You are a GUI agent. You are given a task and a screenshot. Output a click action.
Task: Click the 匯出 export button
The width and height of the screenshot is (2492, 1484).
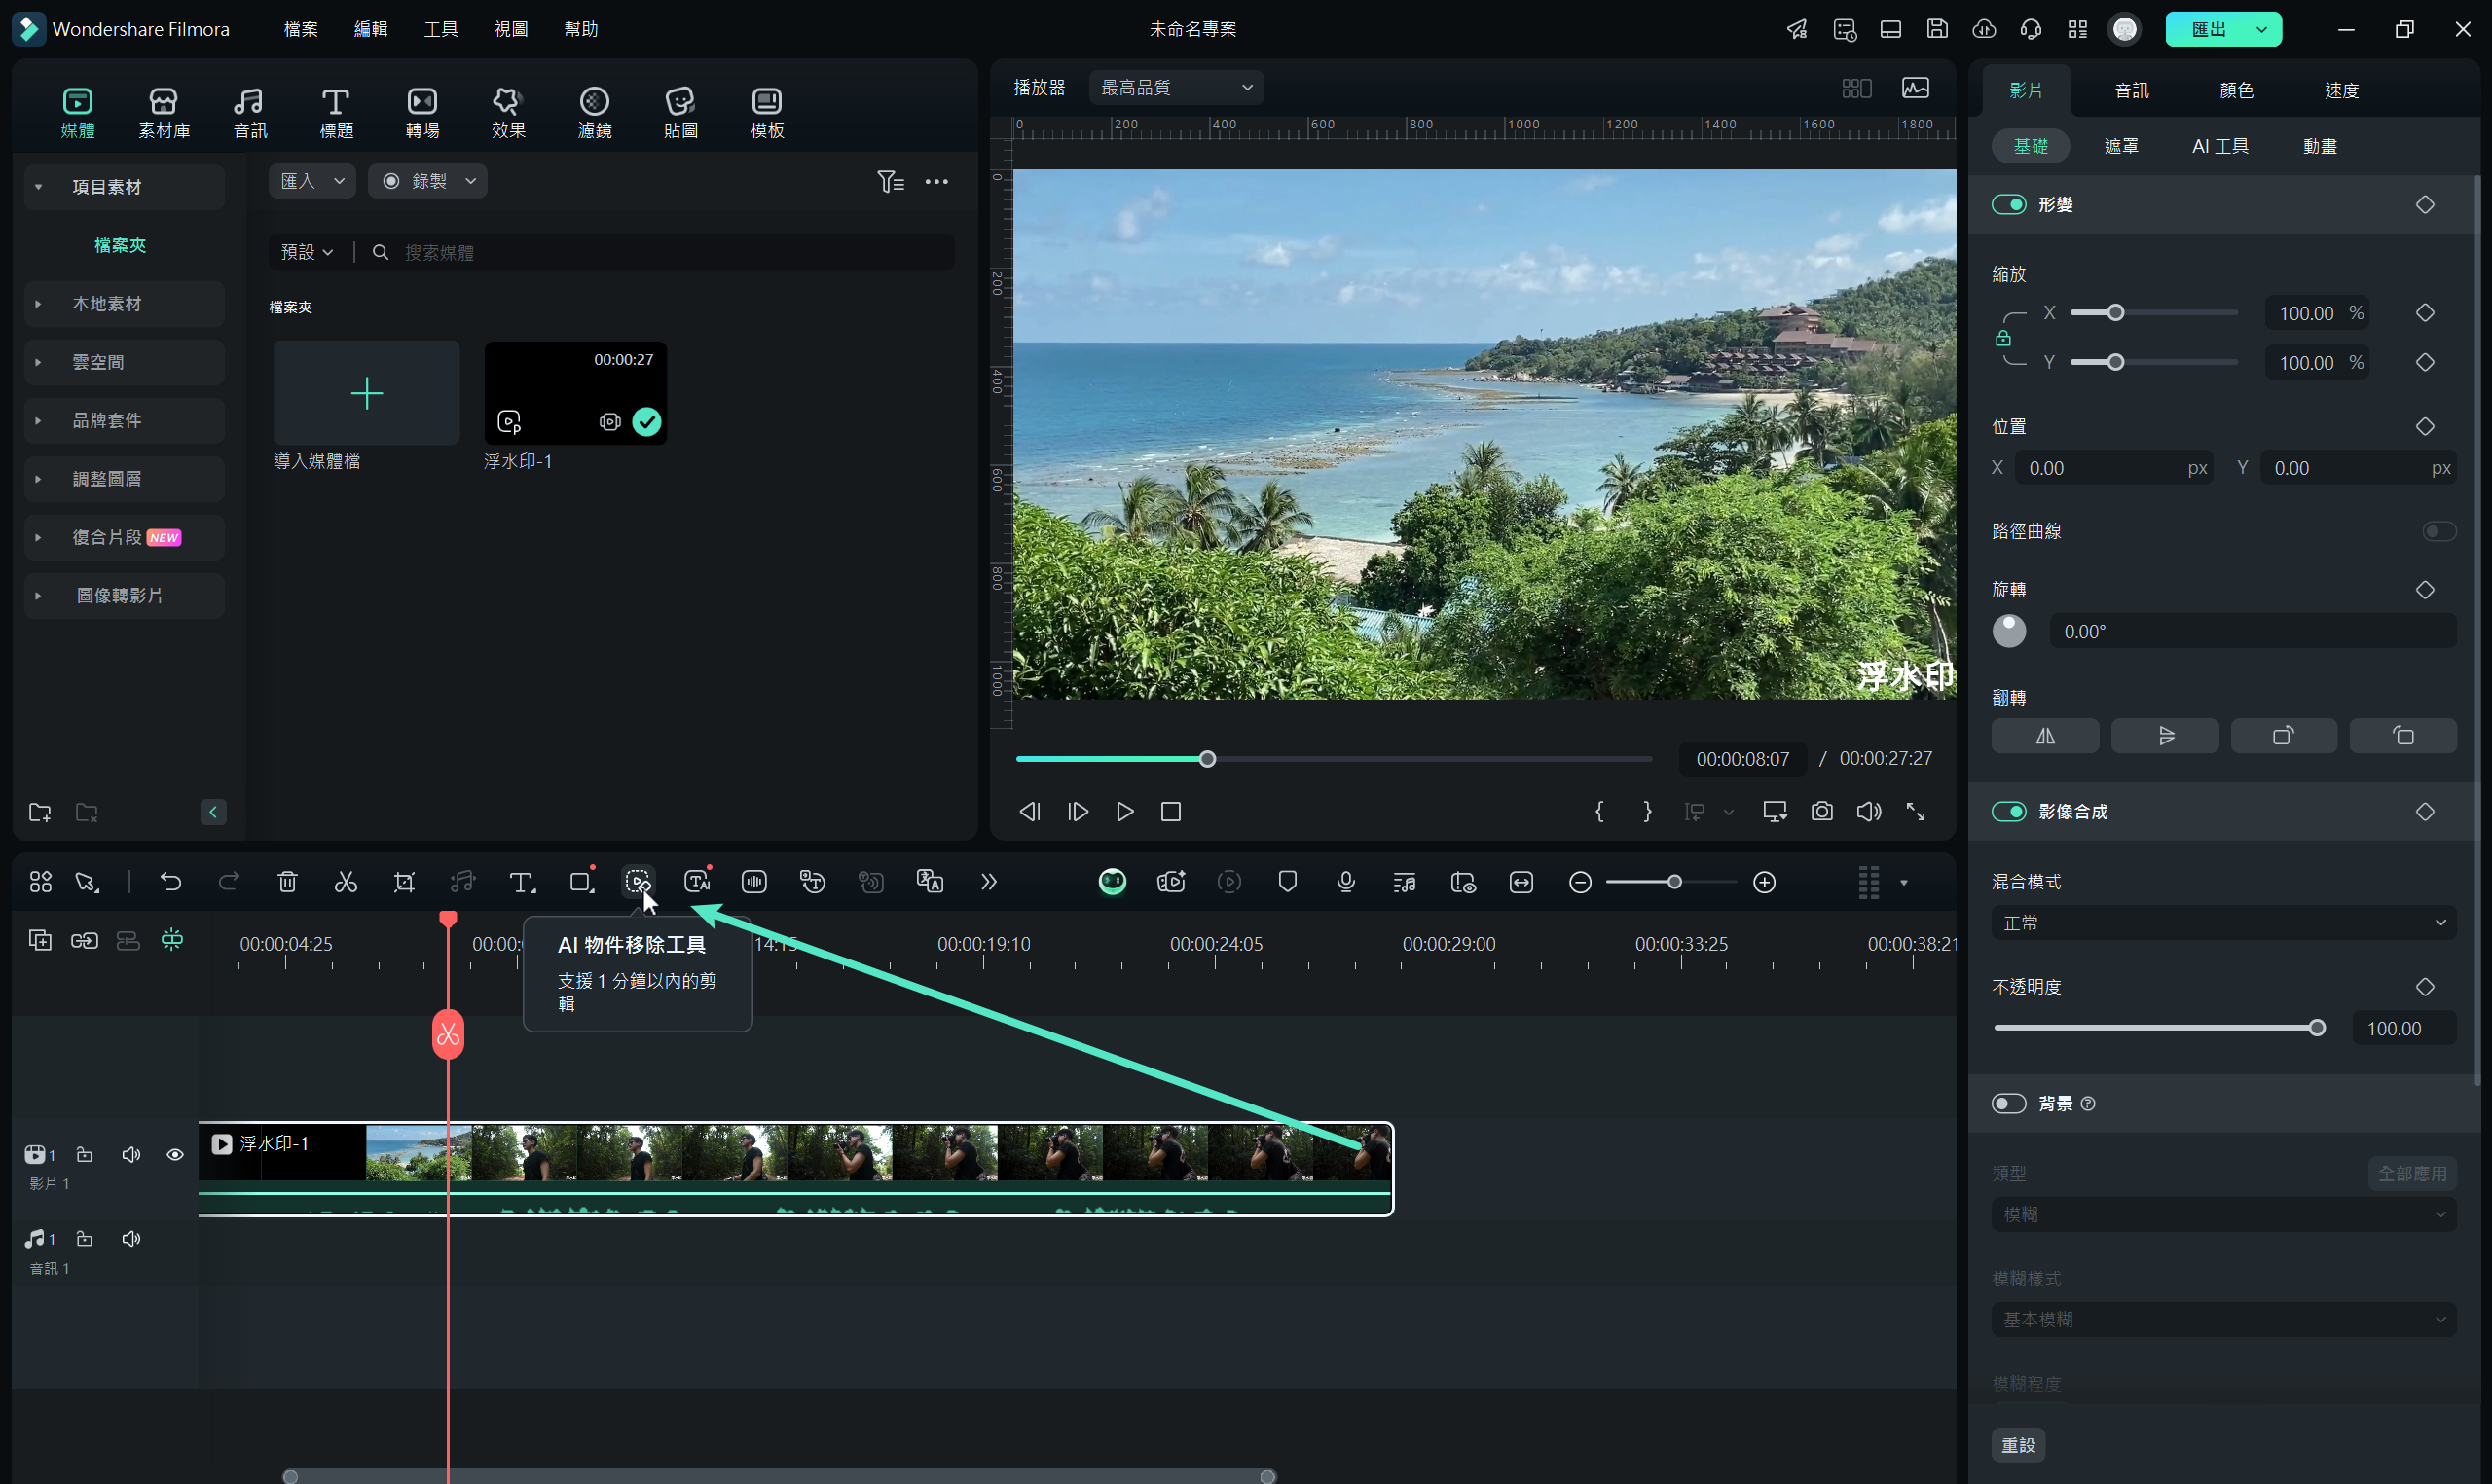click(2208, 29)
